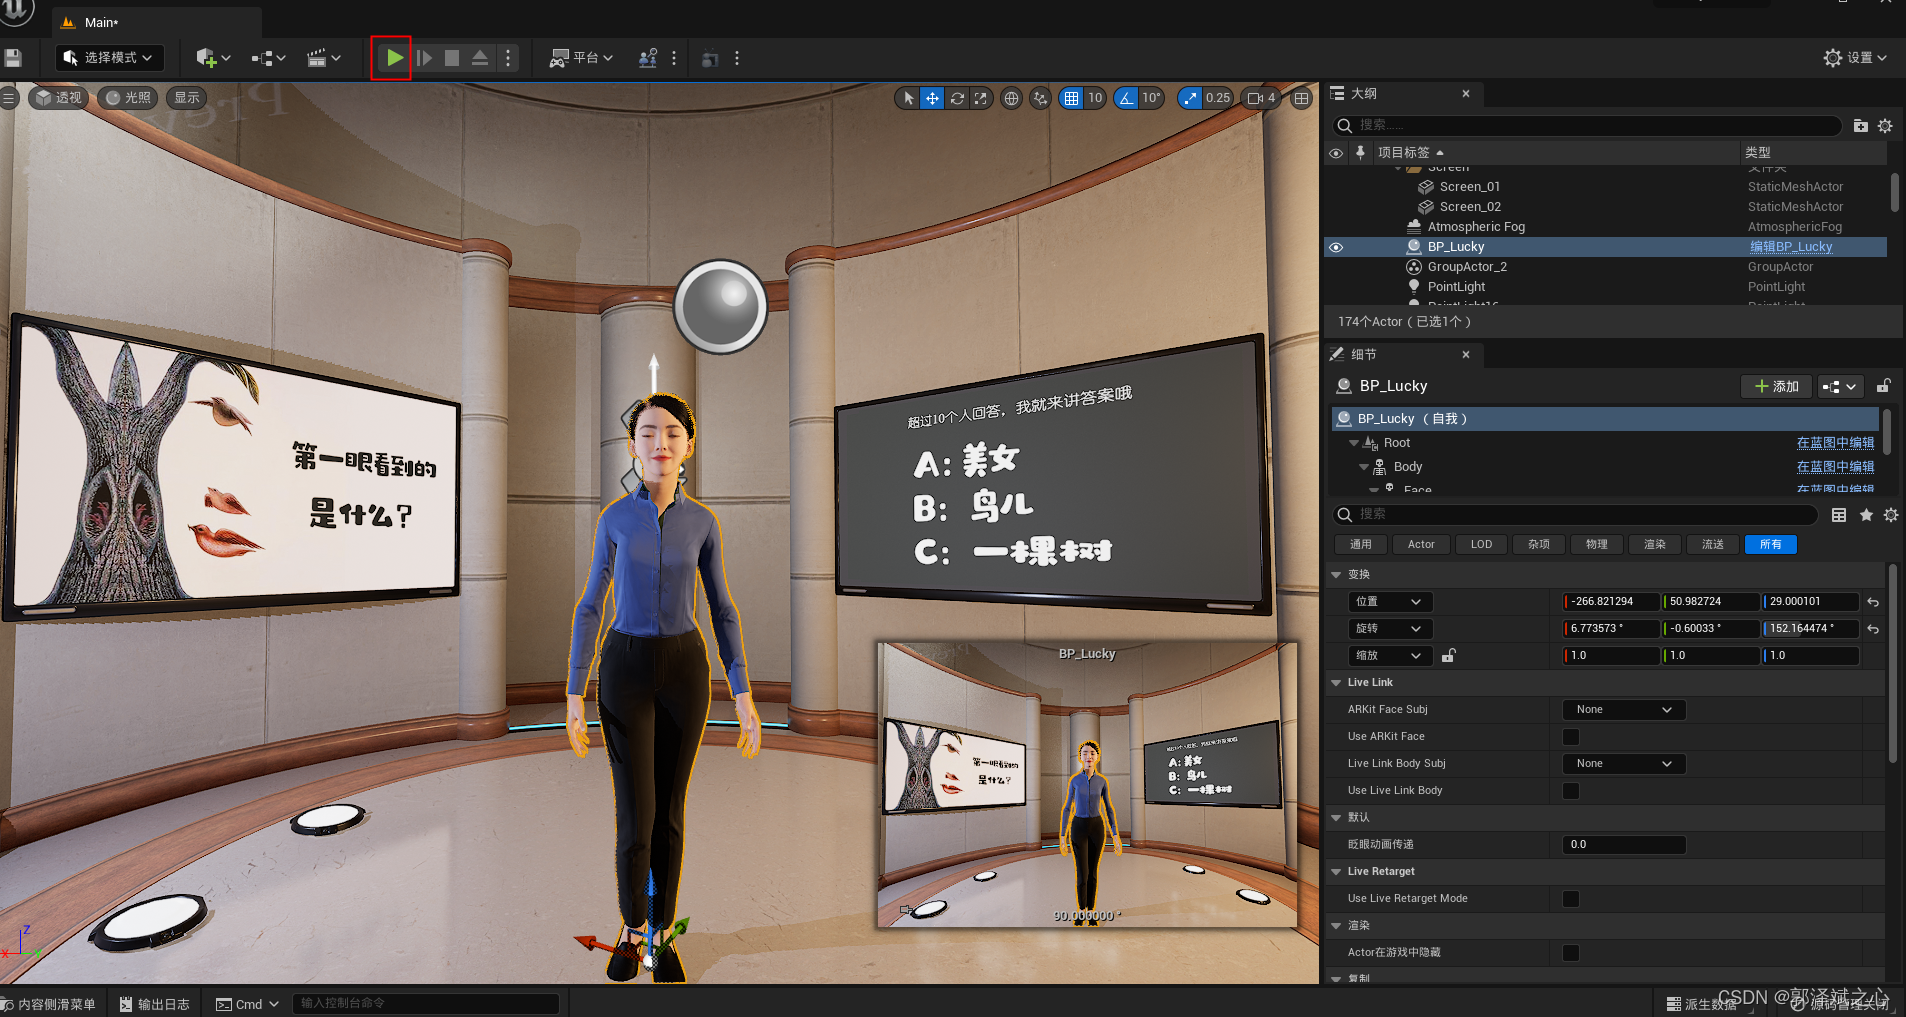
Task: Open the 平台 platforms dropdown
Action: click(581, 58)
